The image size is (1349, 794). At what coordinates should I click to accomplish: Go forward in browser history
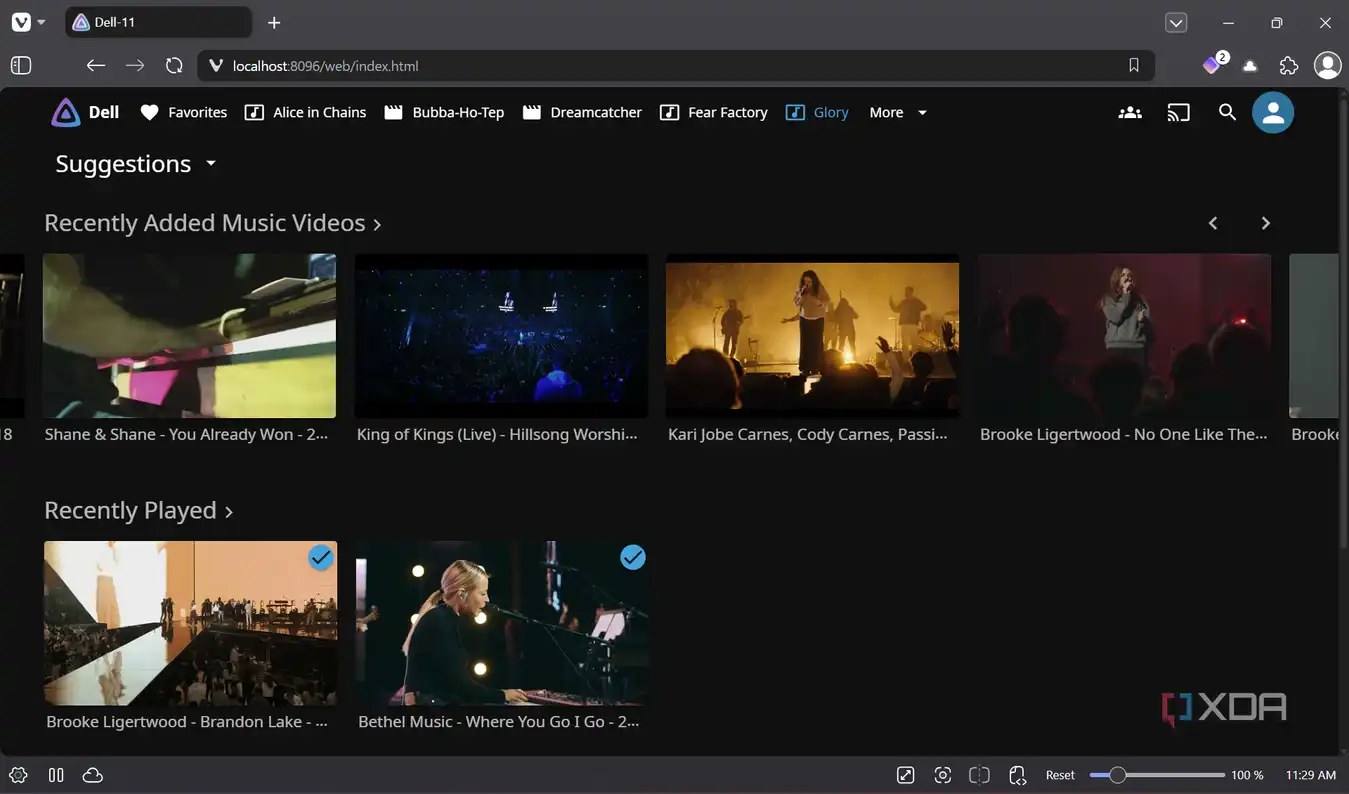coord(135,66)
